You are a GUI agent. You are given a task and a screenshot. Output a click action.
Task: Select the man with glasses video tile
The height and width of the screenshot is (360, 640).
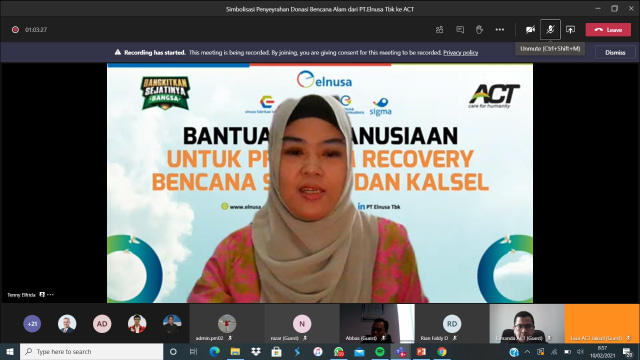click(x=527, y=323)
